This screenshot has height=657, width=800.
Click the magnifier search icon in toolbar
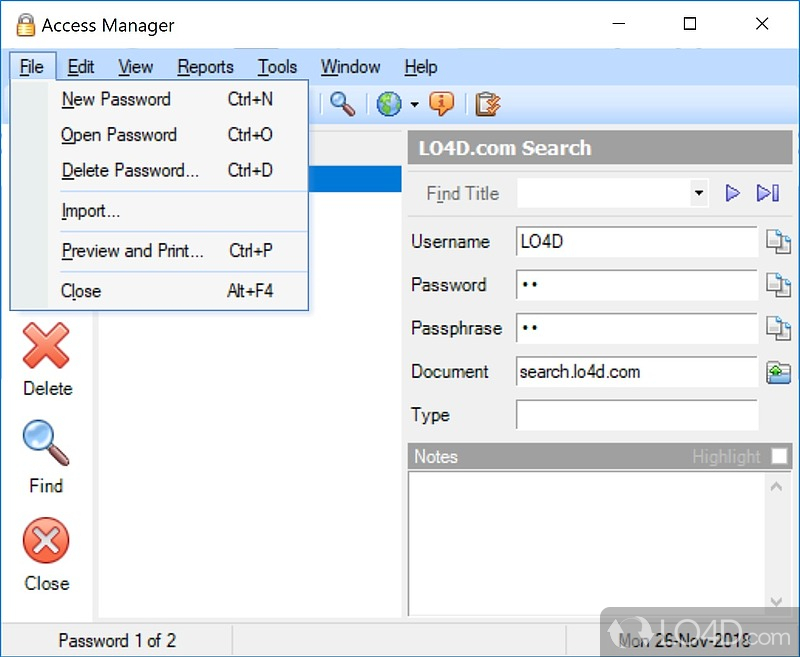tap(342, 104)
